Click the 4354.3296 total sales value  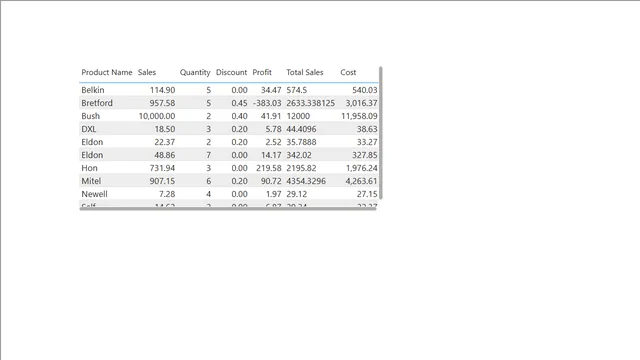click(x=306, y=181)
